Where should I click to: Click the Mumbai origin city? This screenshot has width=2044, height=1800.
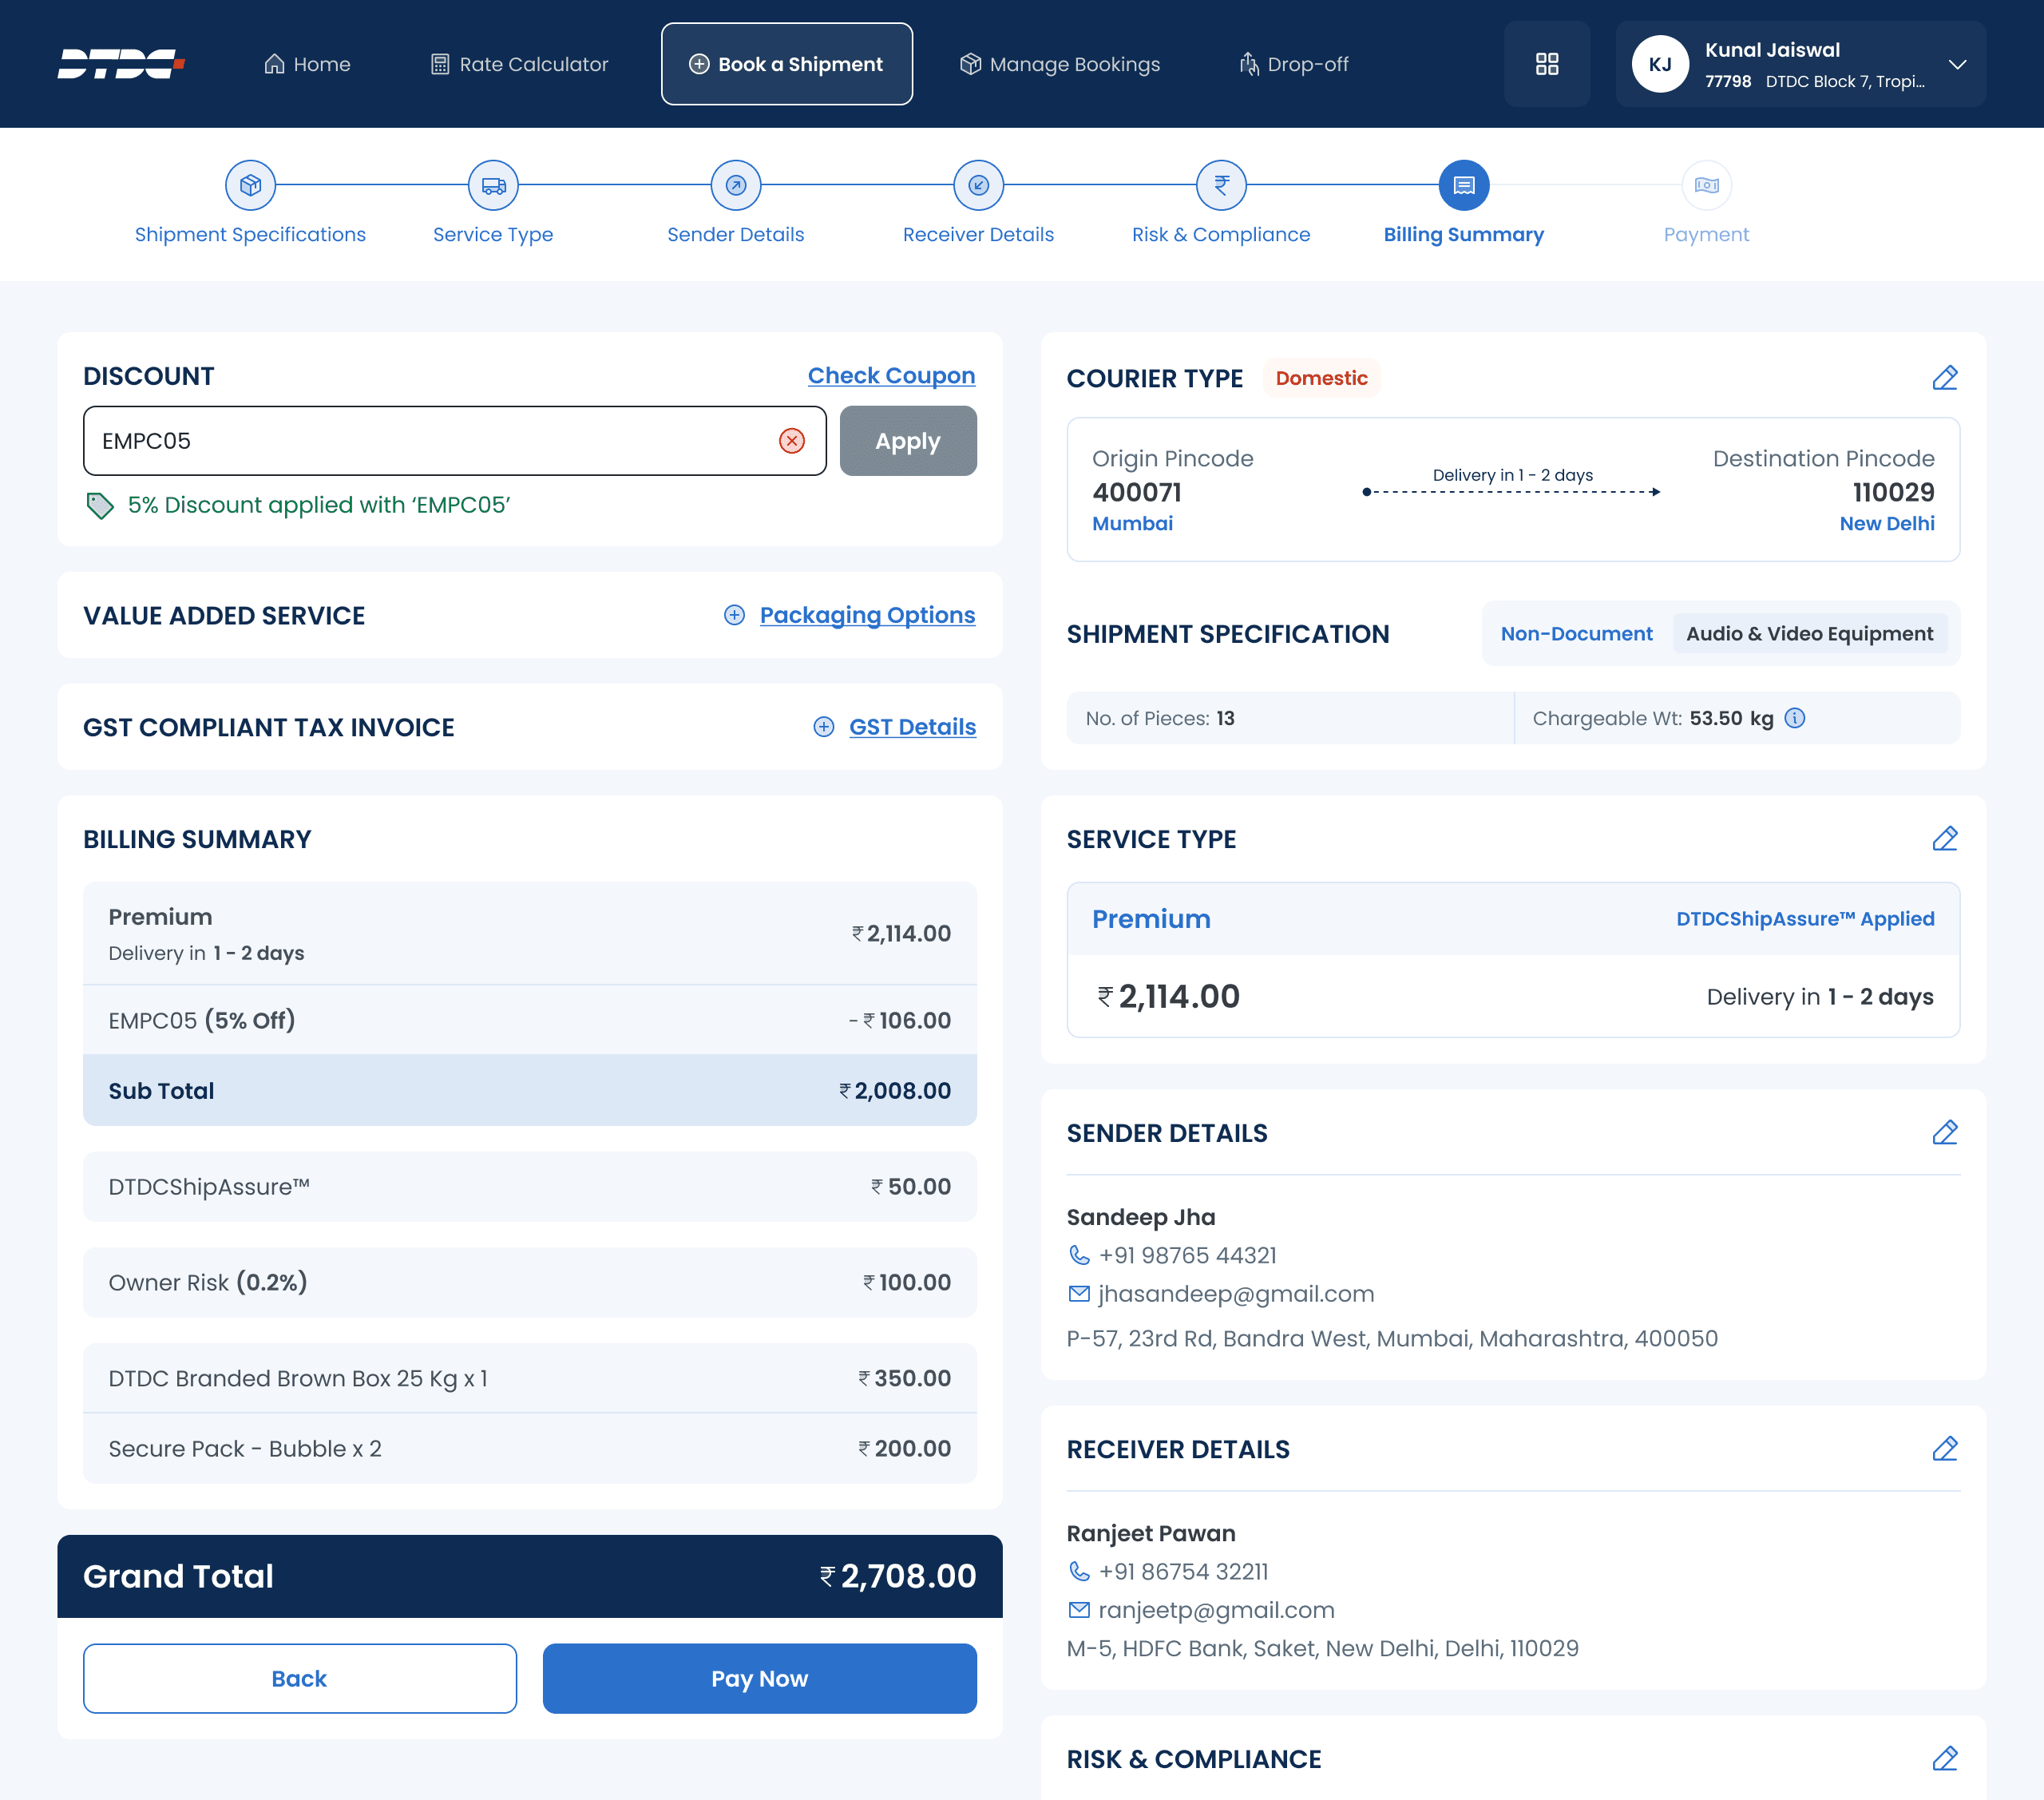point(1132,523)
